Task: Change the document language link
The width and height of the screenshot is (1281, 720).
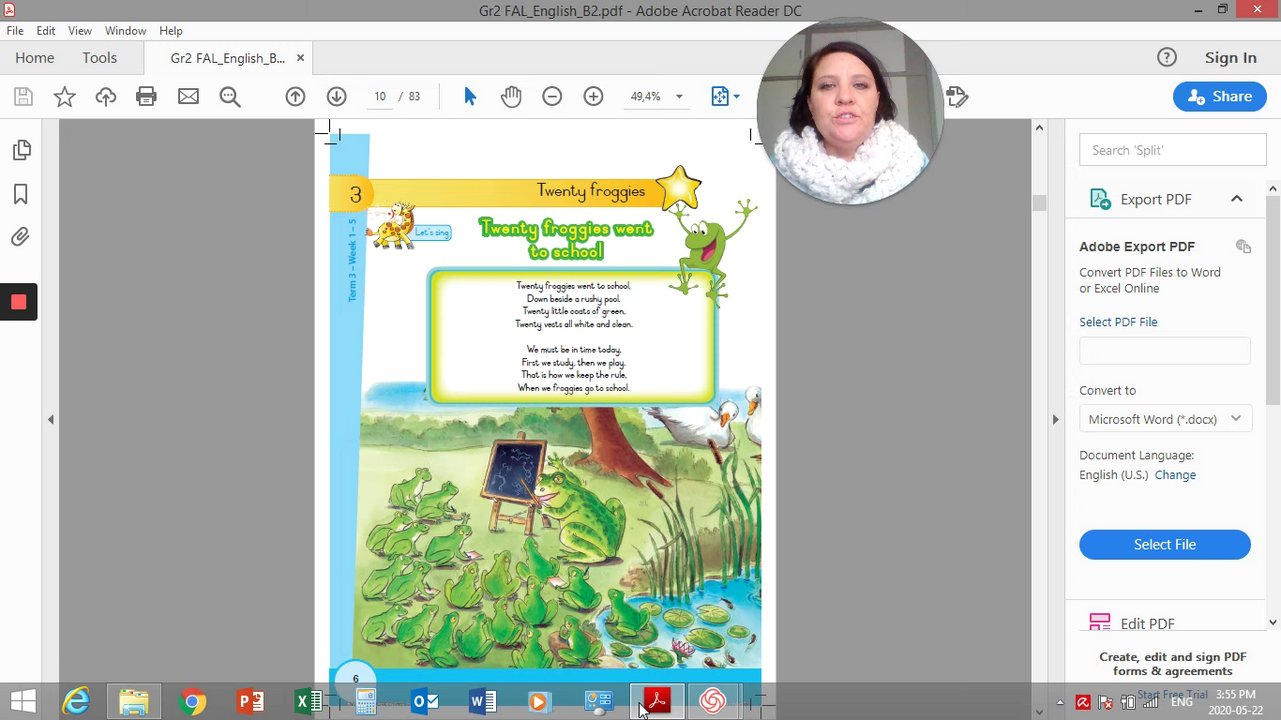Action: point(1175,475)
